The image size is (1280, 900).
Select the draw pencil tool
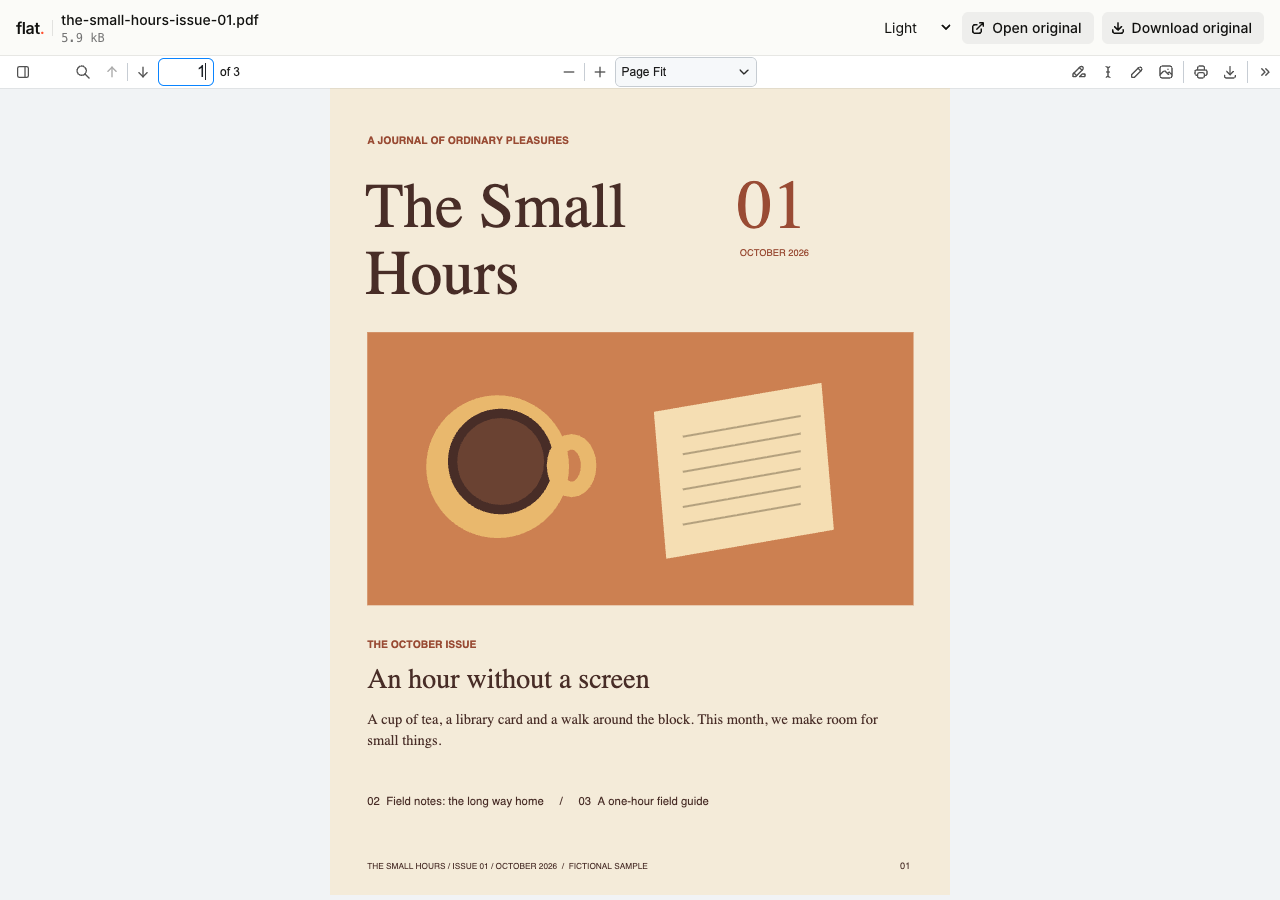tap(1137, 72)
